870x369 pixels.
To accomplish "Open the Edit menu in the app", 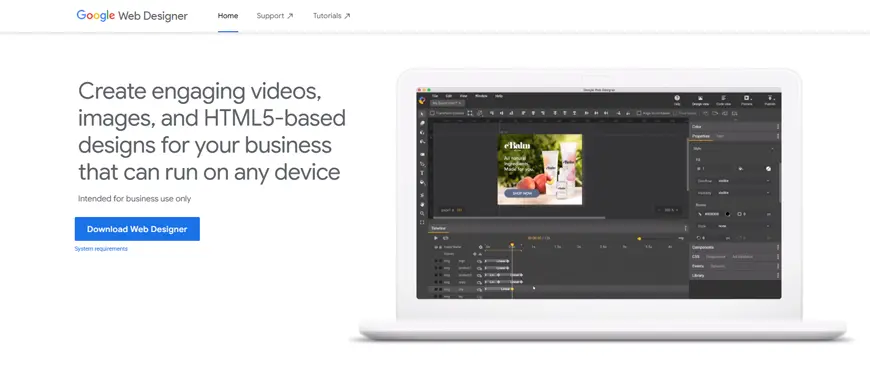I will click(x=449, y=96).
